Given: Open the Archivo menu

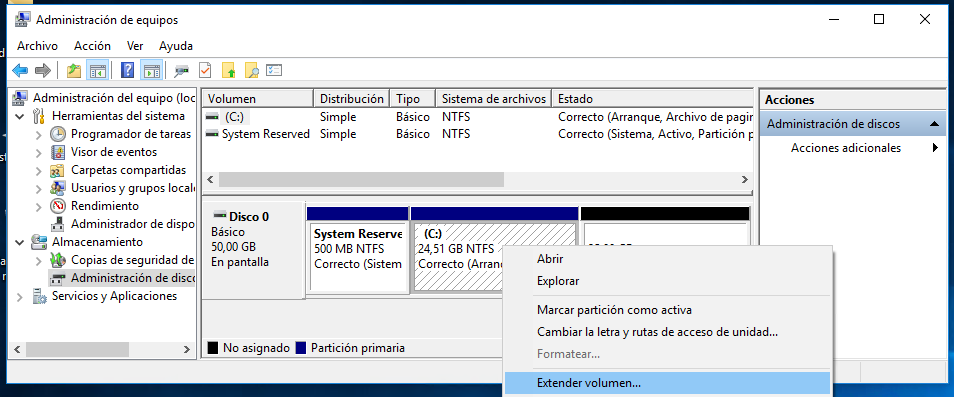Looking at the screenshot, I should click(37, 46).
